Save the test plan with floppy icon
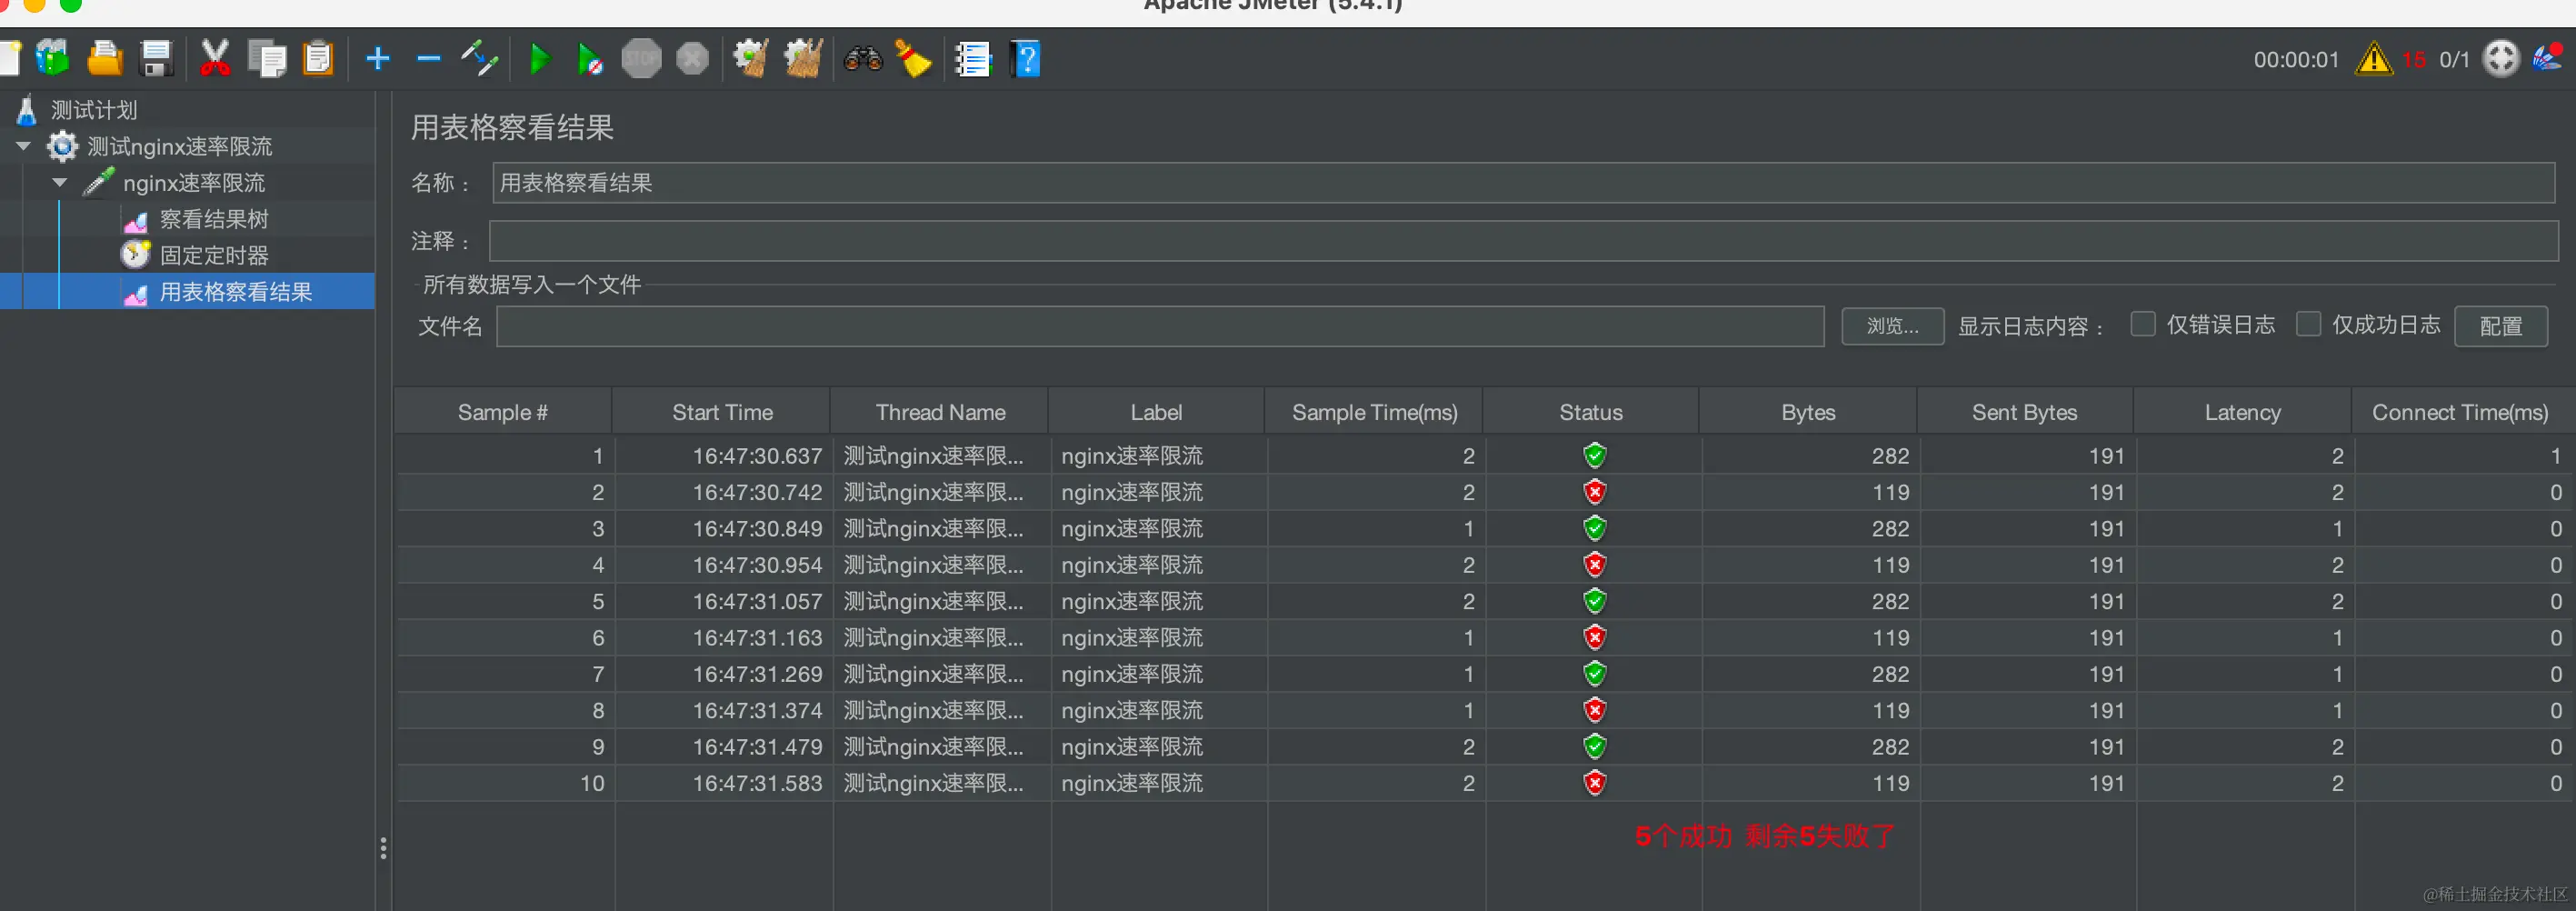 point(156,59)
